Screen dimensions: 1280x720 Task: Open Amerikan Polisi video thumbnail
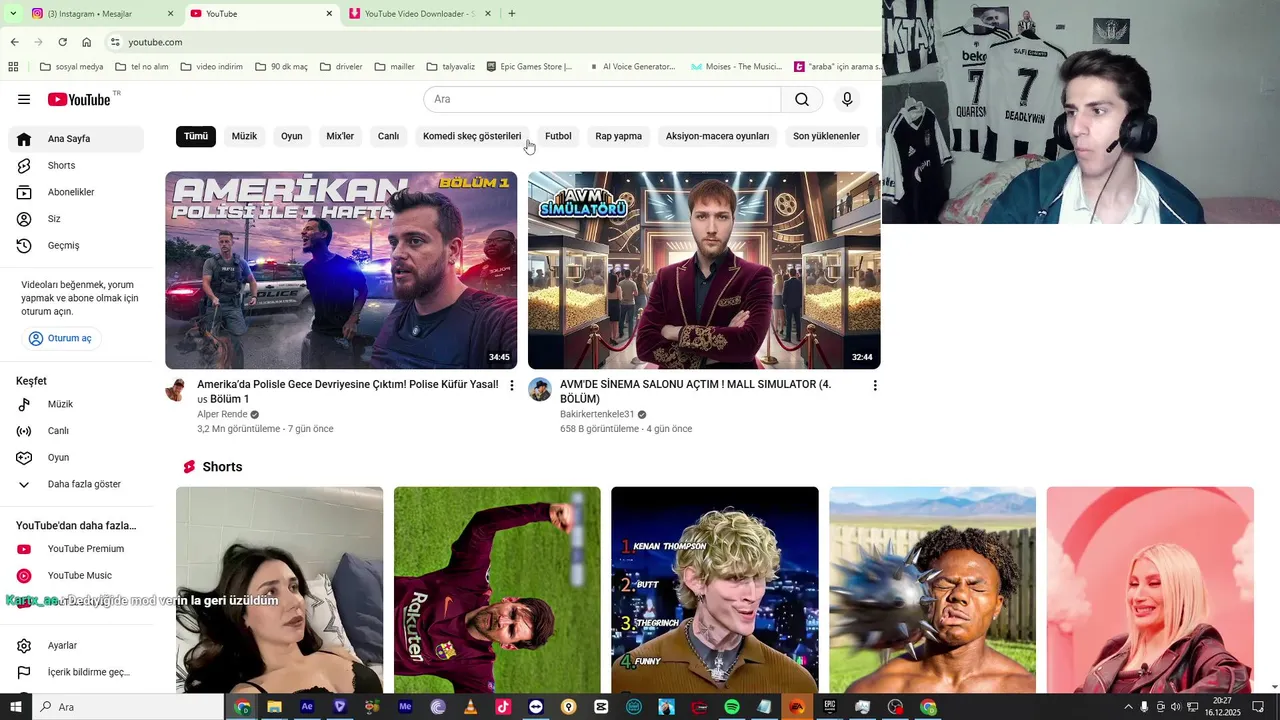point(341,270)
